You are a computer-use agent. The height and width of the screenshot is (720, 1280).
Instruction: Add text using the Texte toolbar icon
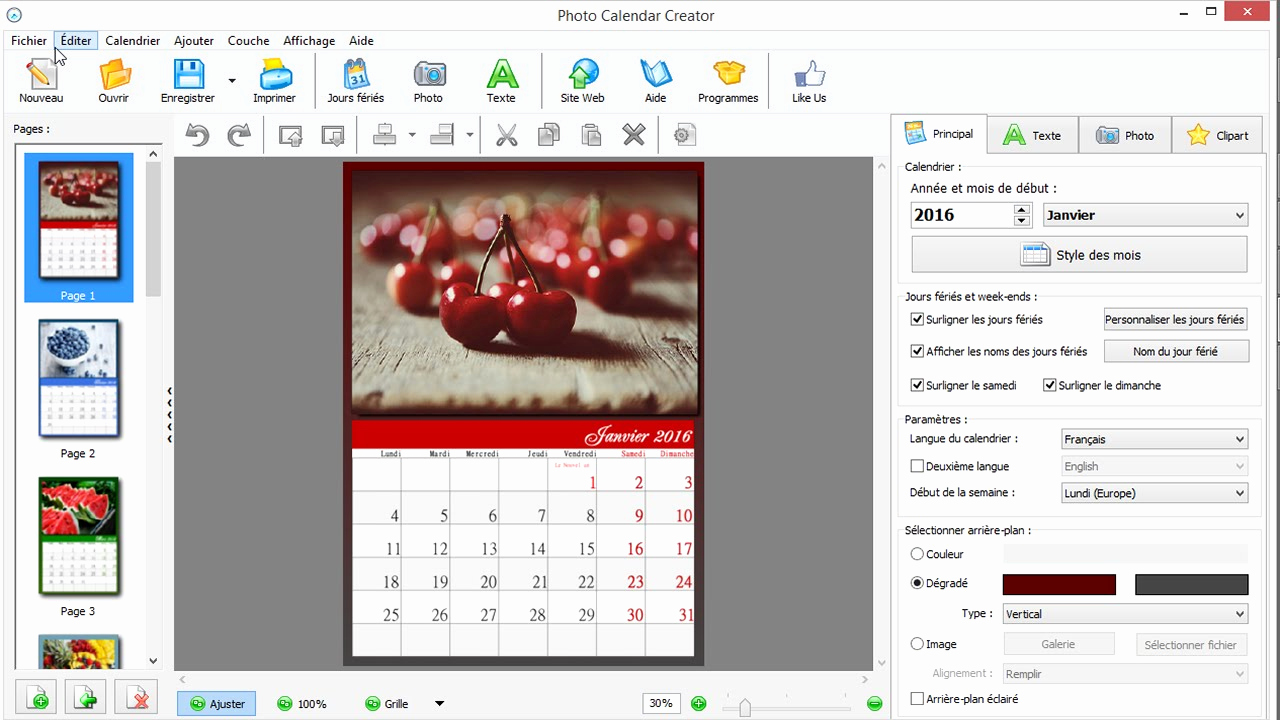coord(501,81)
